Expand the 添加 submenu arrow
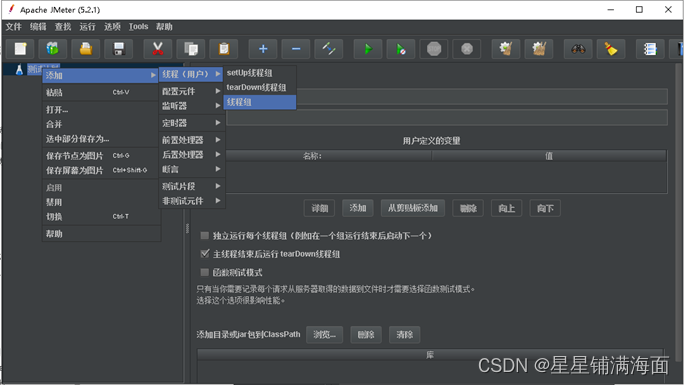This screenshot has width=686, height=385. pos(153,75)
